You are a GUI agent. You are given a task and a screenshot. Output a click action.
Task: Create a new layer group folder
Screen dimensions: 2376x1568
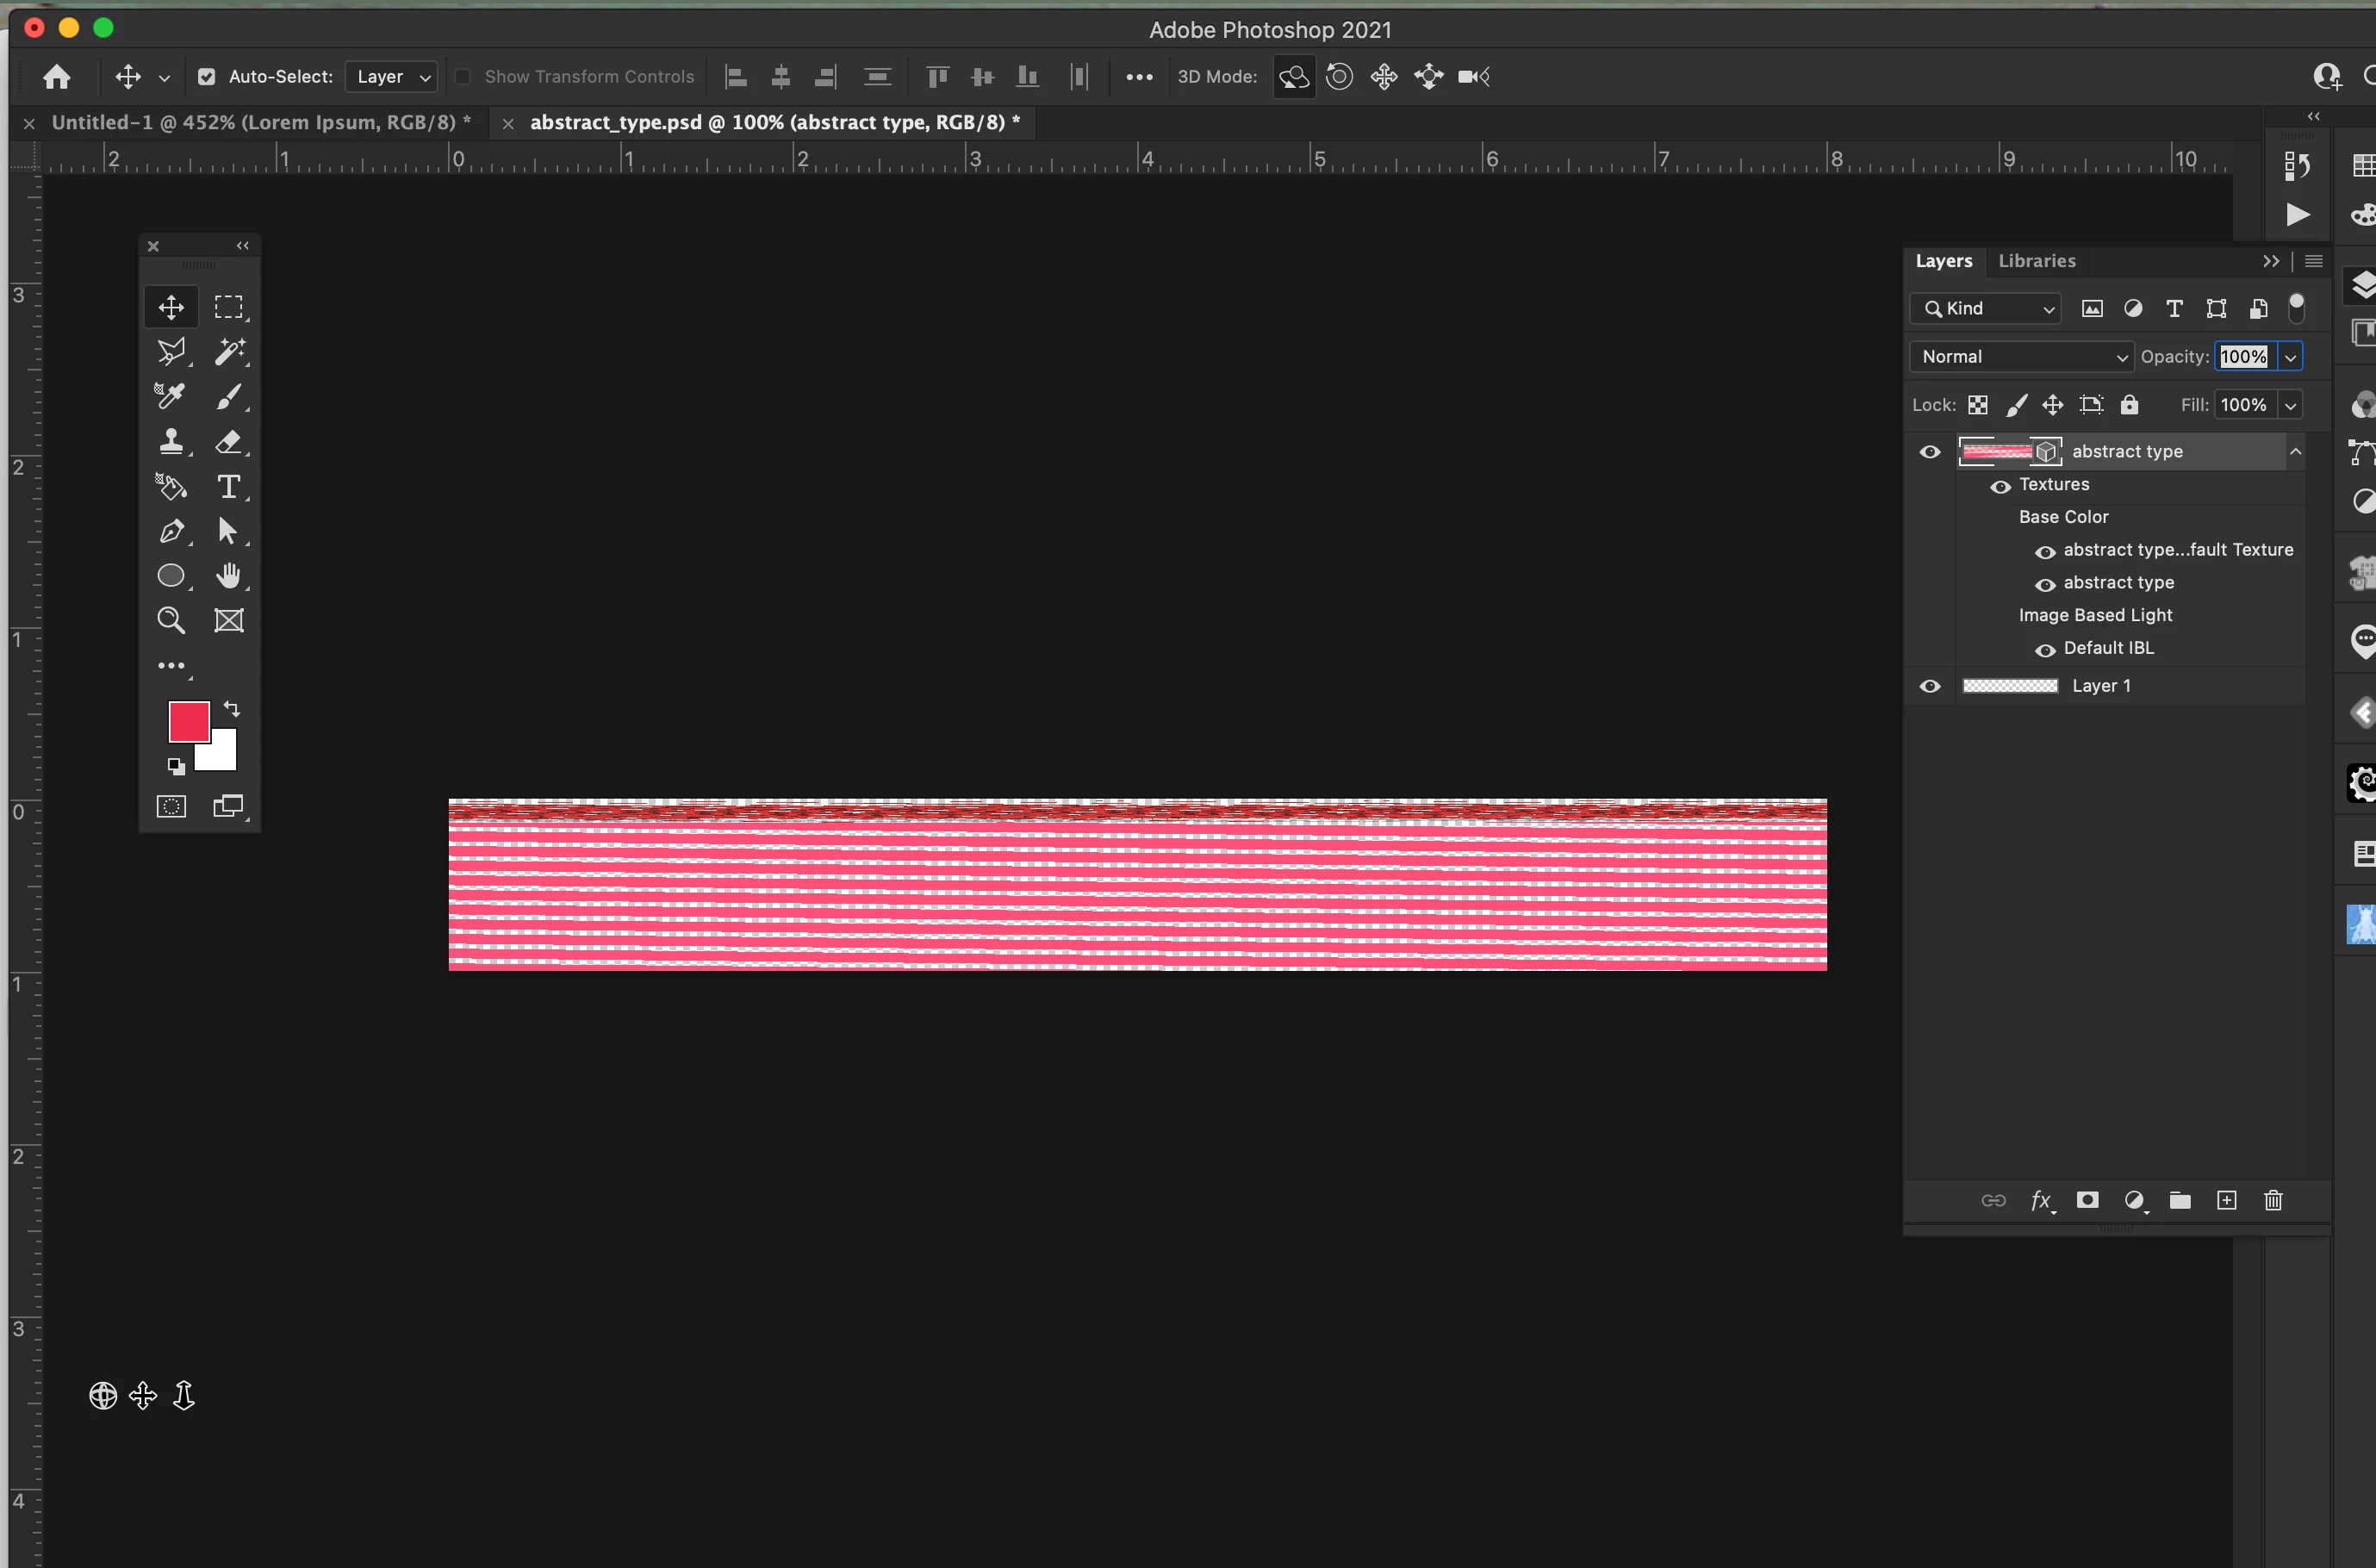coord(2180,1200)
